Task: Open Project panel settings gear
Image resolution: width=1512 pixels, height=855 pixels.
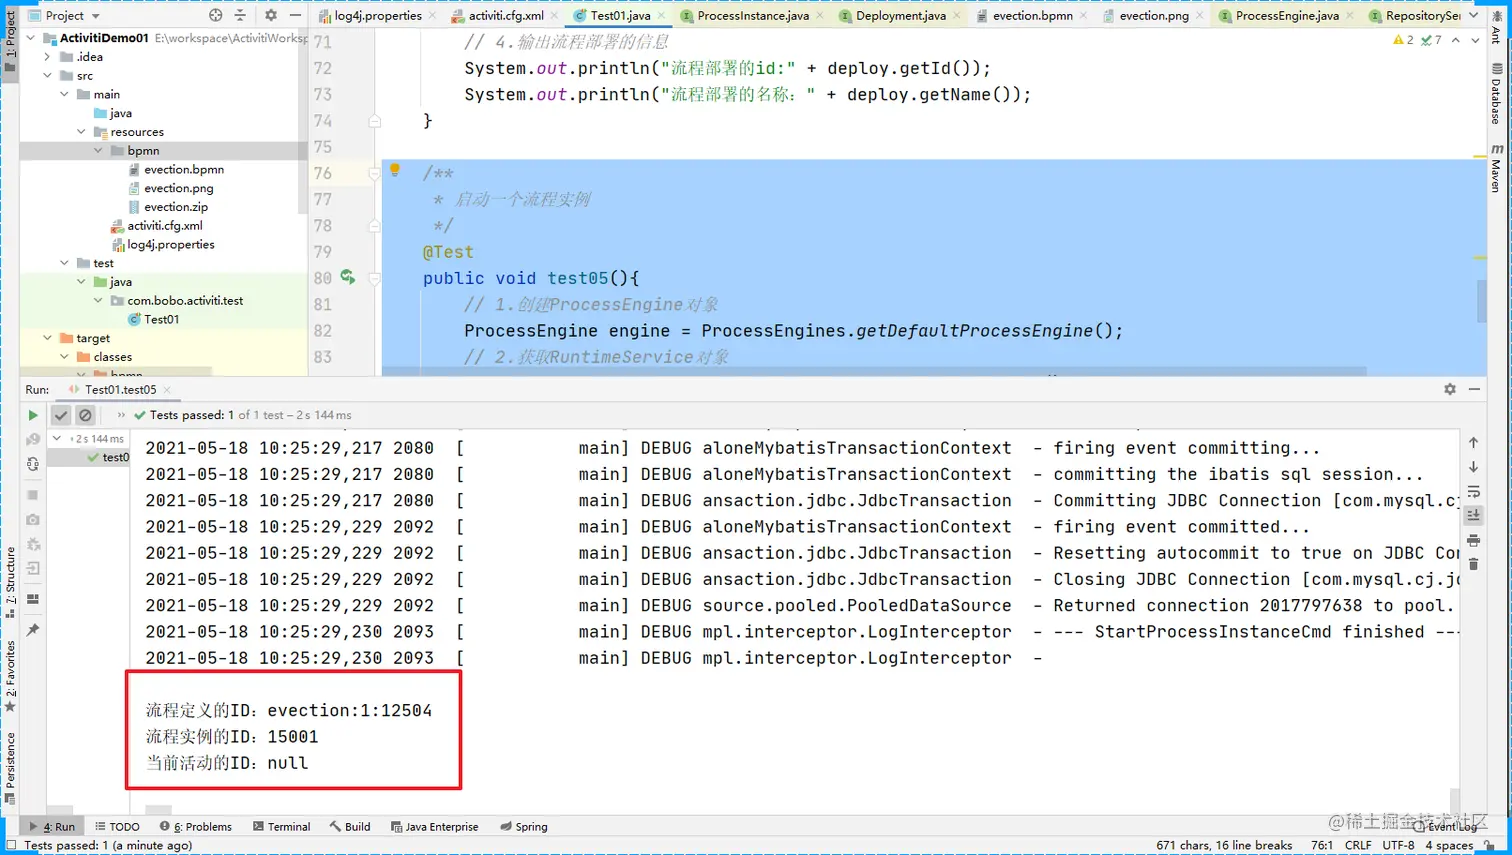Action: [x=271, y=15]
